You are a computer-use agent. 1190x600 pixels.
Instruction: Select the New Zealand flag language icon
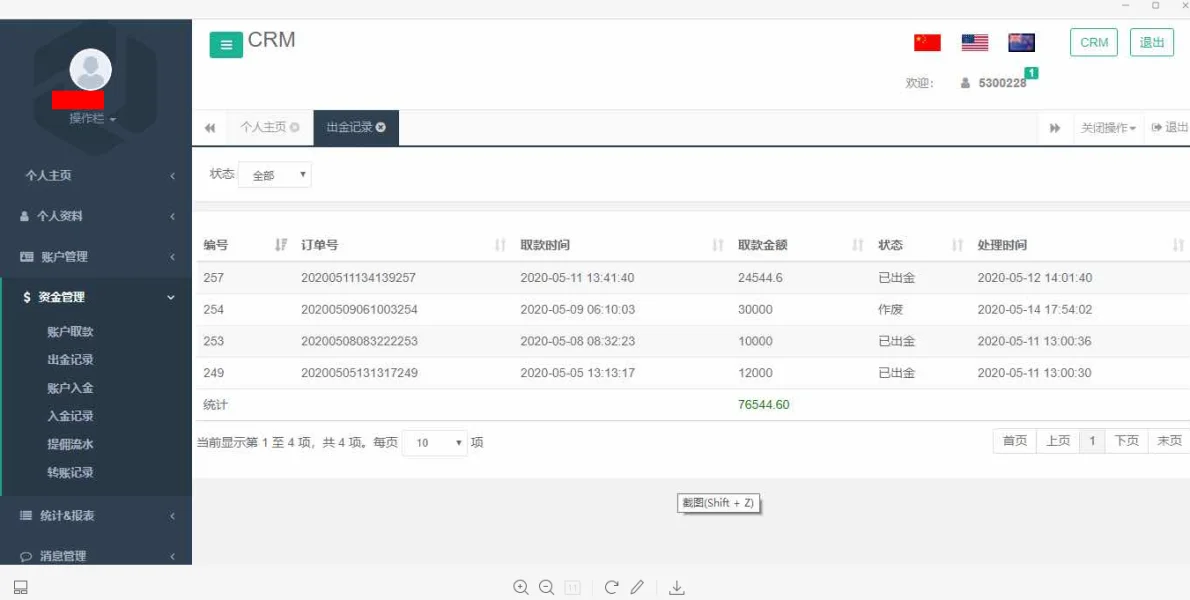pos(1021,43)
